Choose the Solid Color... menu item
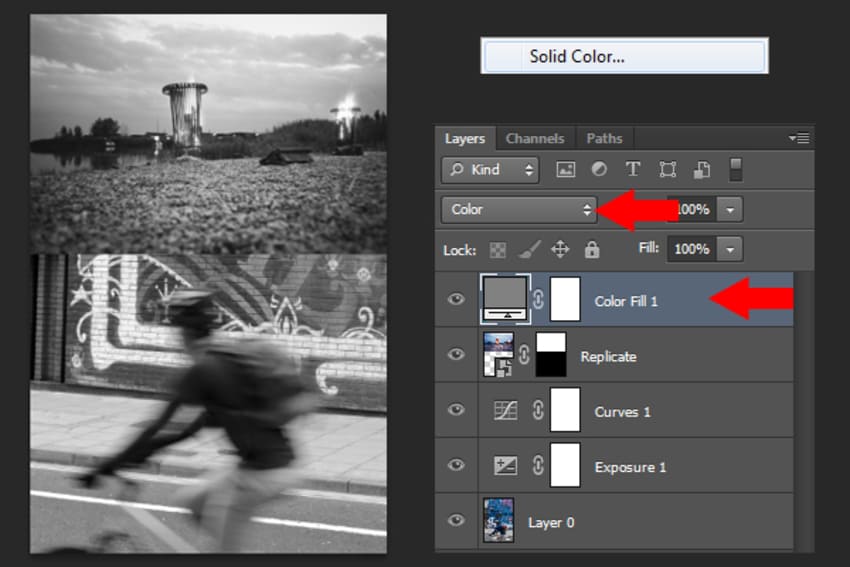Screen dimensions: 850x567 point(624,56)
